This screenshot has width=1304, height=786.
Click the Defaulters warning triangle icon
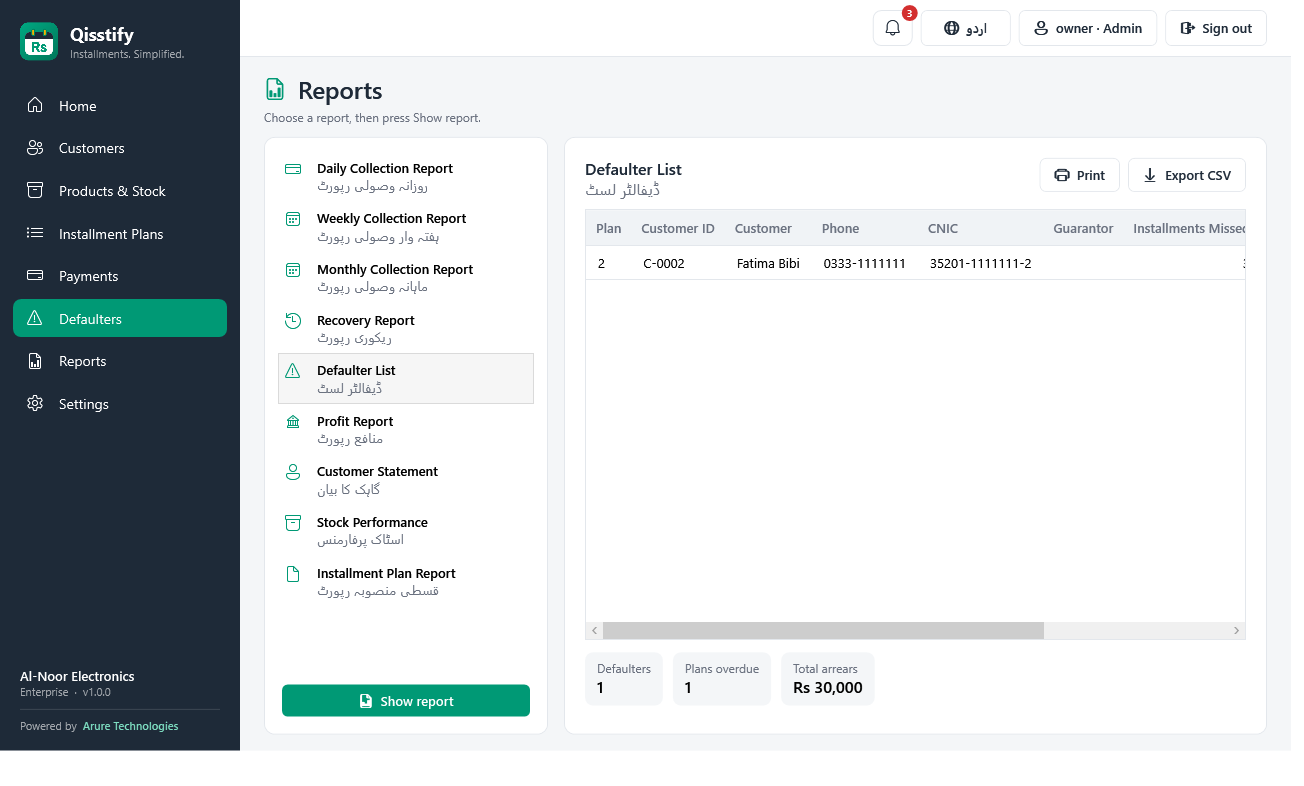[35, 318]
